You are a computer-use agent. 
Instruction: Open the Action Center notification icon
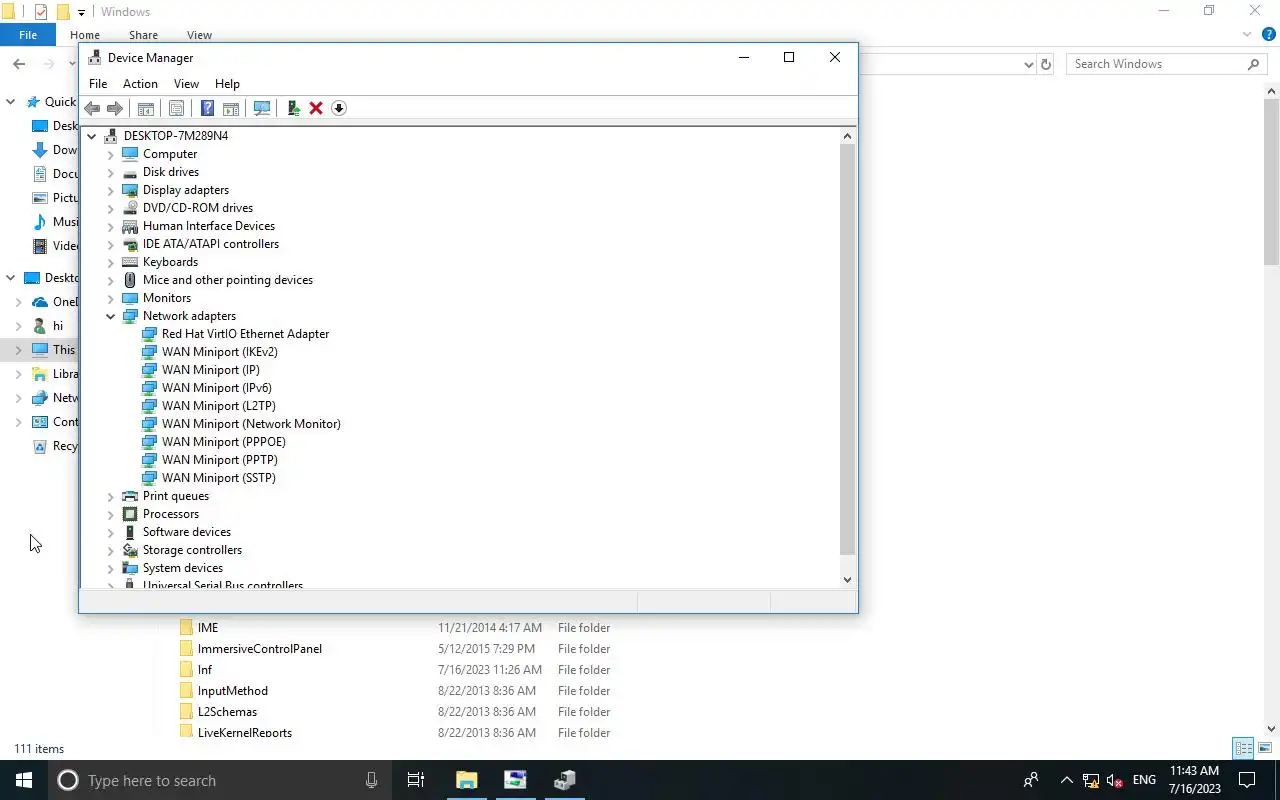click(1247, 780)
